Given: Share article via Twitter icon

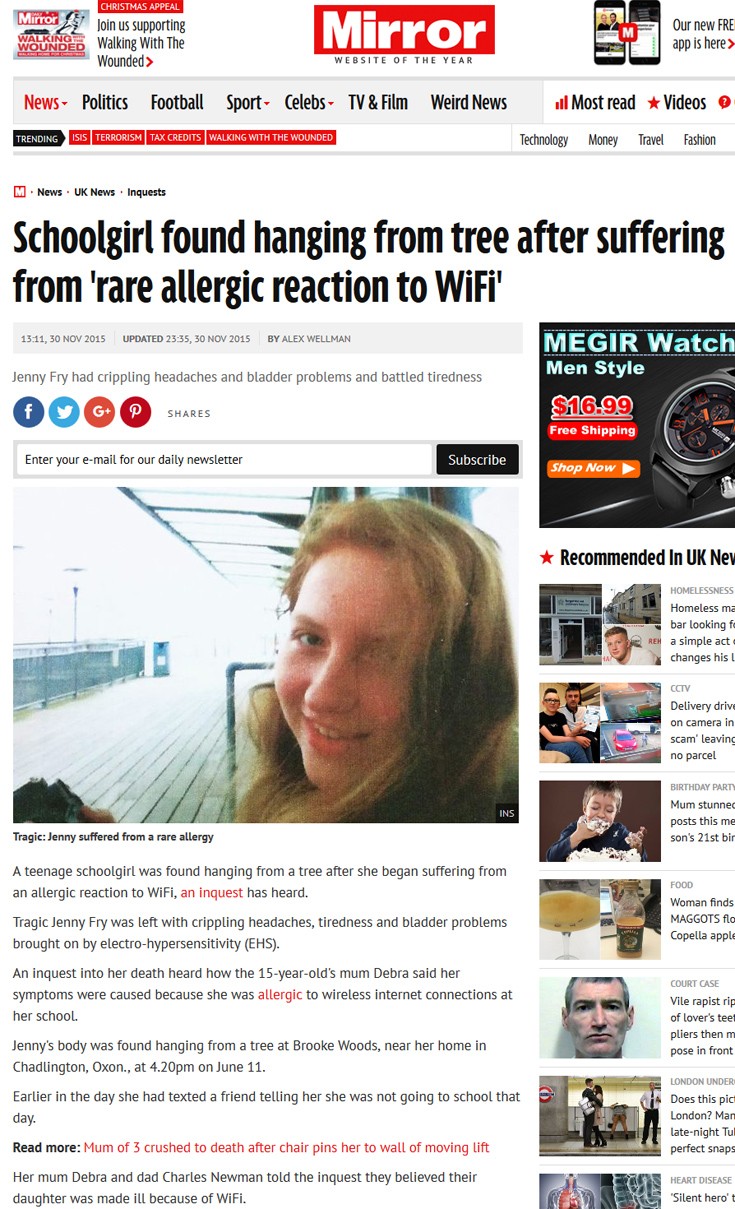Looking at the screenshot, I should pyautogui.click(x=64, y=412).
